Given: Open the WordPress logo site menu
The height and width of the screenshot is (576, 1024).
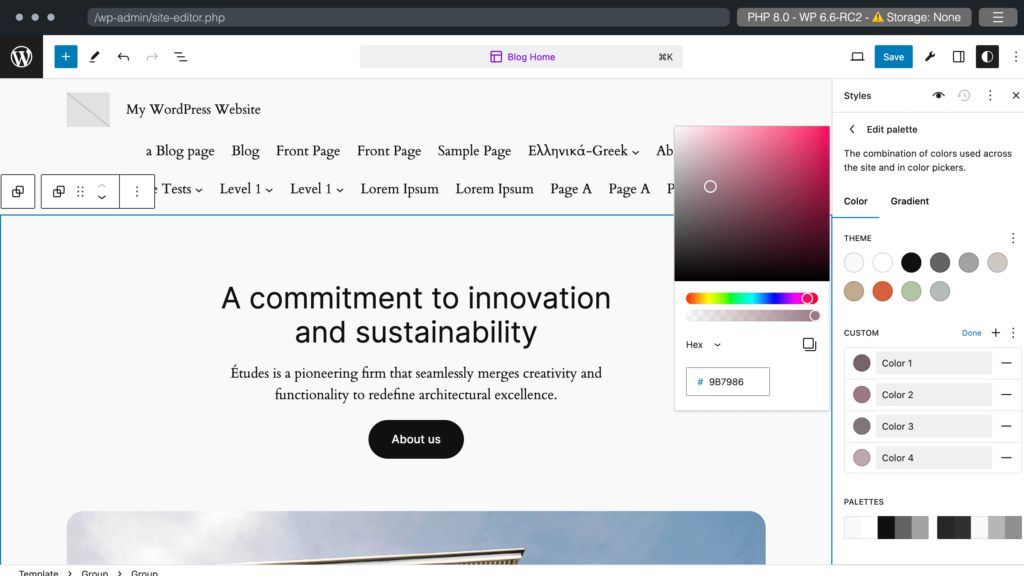Looking at the screenshot, I should pos(22,57).
